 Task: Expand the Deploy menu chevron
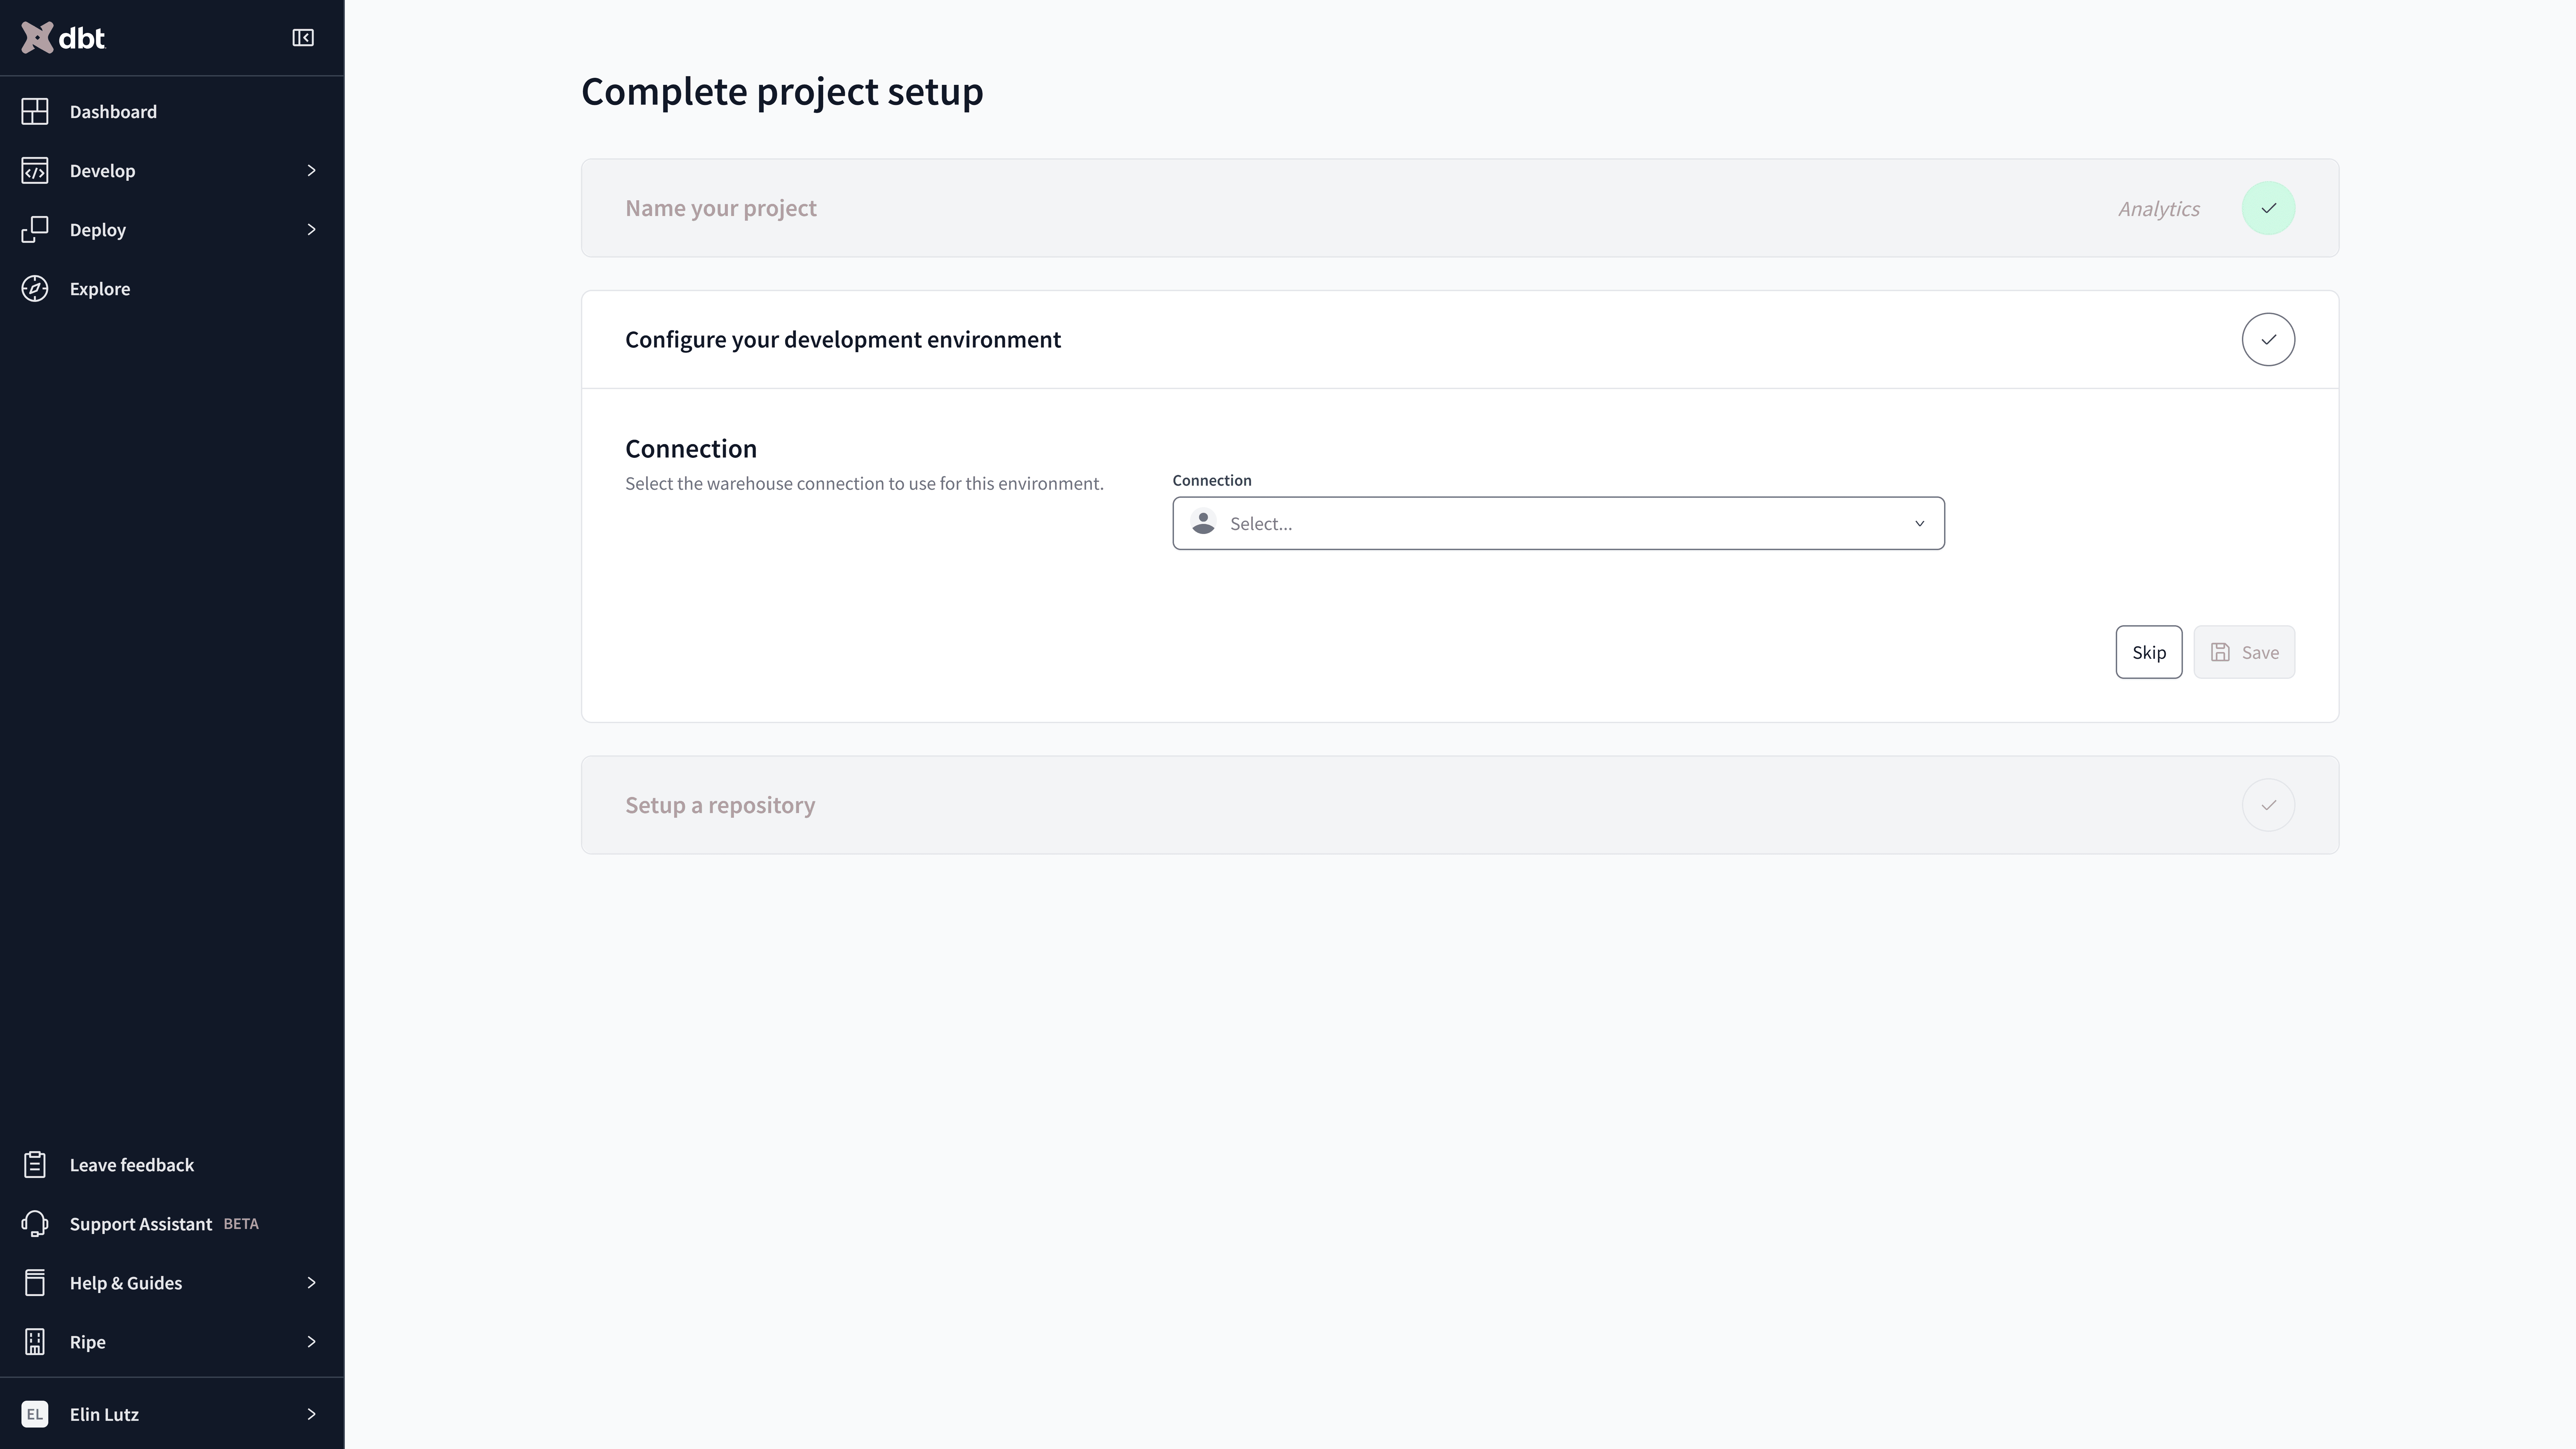(x=311, y=229)
